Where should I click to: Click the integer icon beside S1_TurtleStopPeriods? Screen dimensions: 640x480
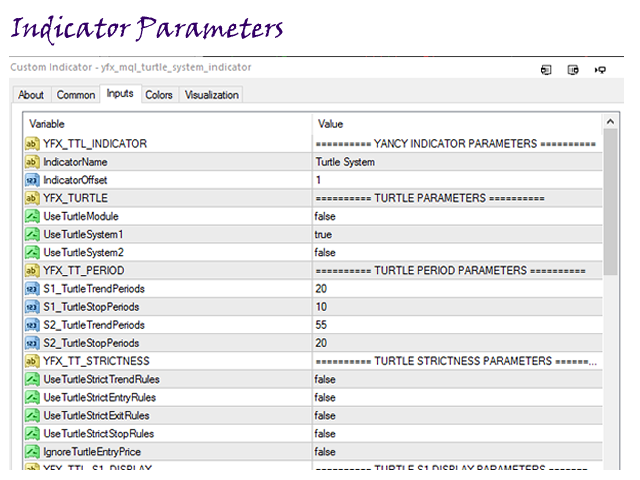click(x=32, y=307)
